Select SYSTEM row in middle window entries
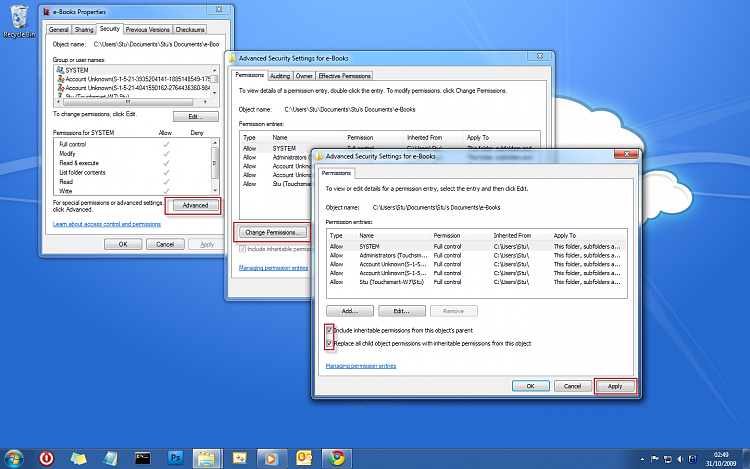The height and width of the screenshot is (469, 750). (390, 149)
